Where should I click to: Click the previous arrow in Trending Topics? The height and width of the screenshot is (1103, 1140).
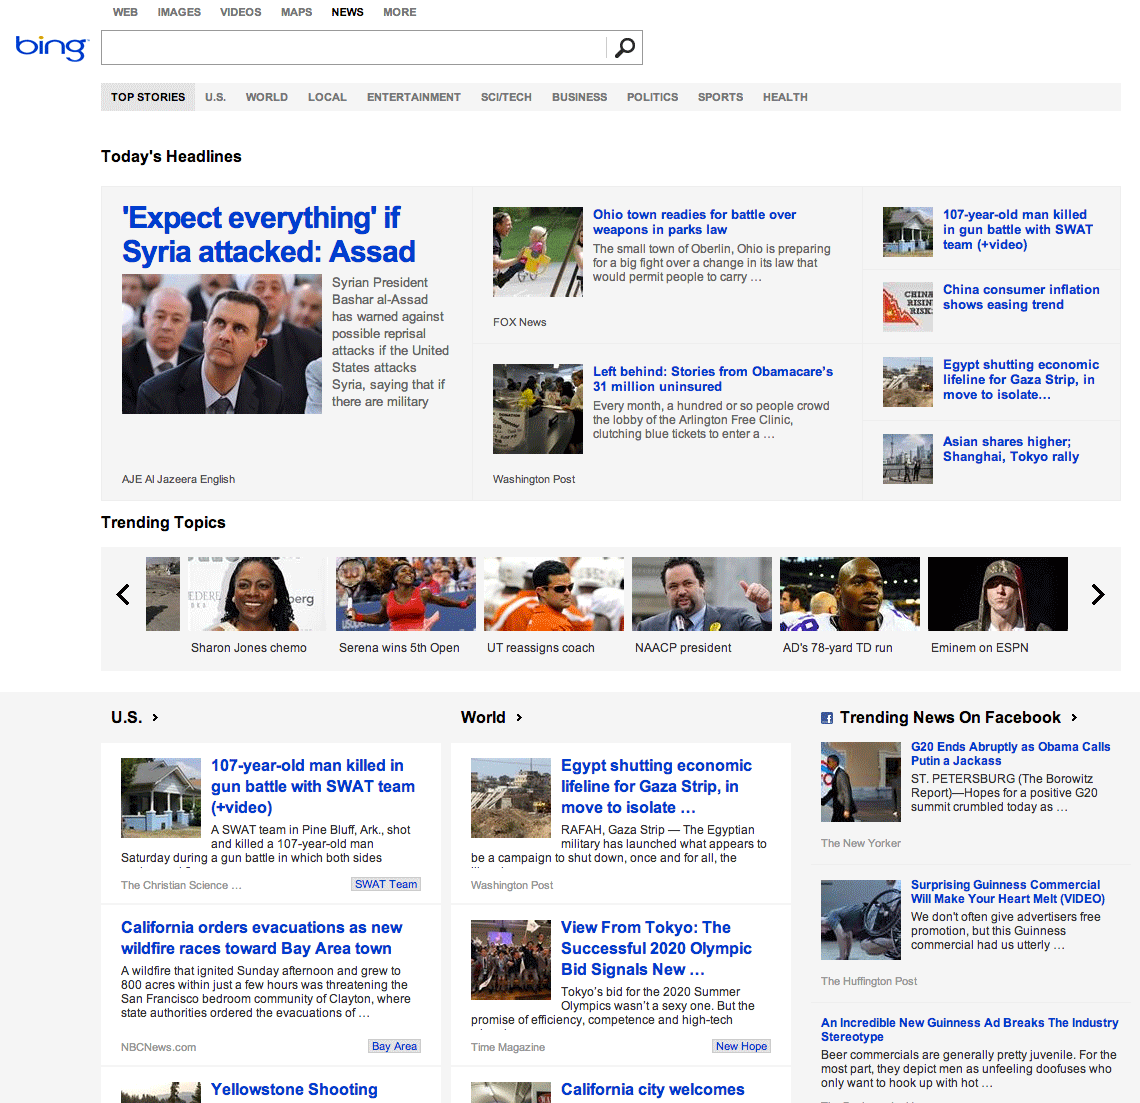point(123,595)
